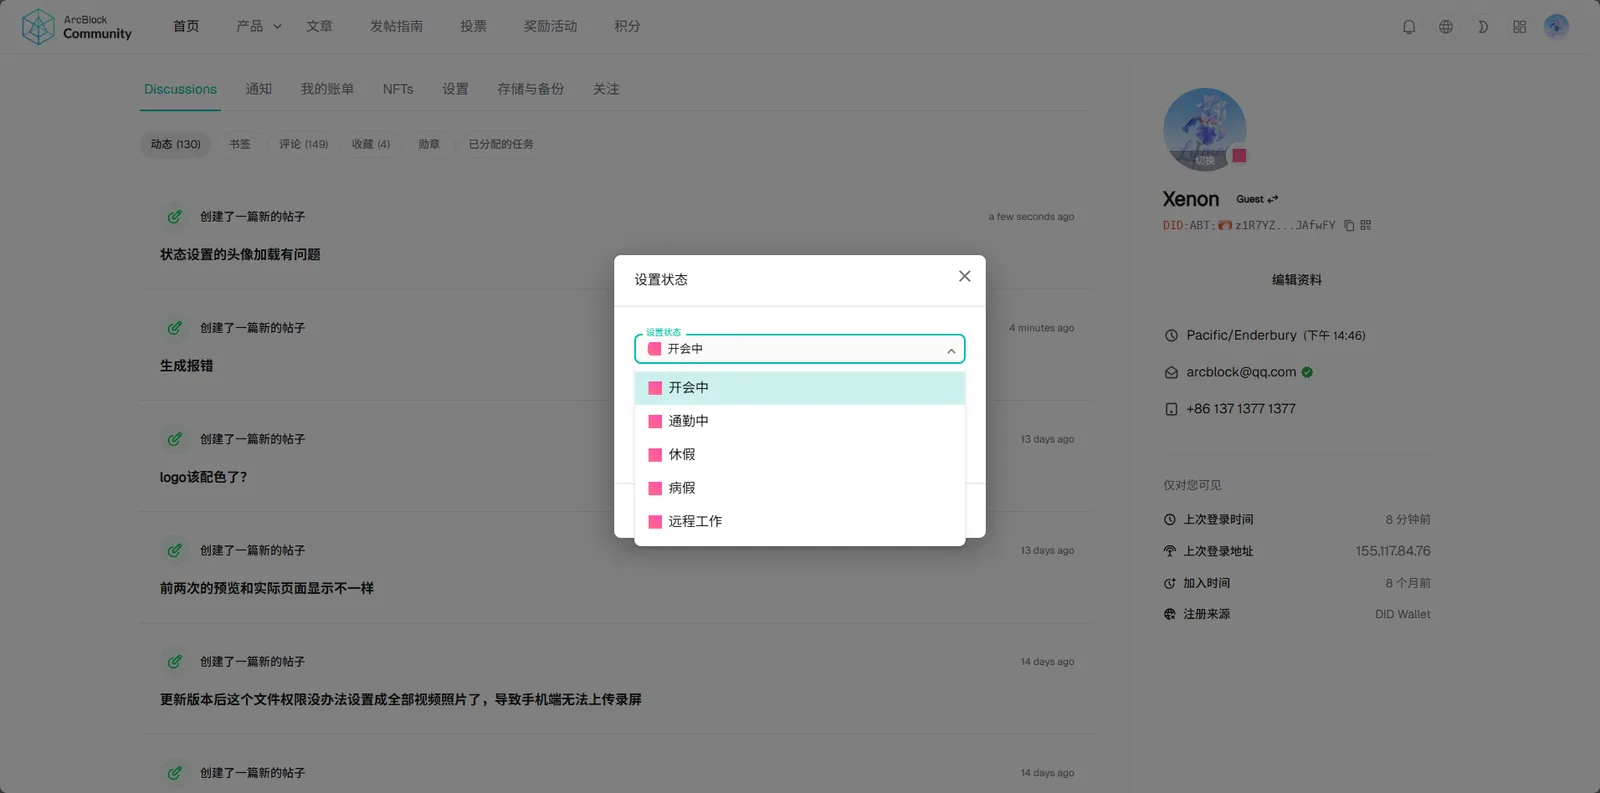Screen dimensions: 1600x793
Task: Open 投票 in top navigation
Action: 473,26
